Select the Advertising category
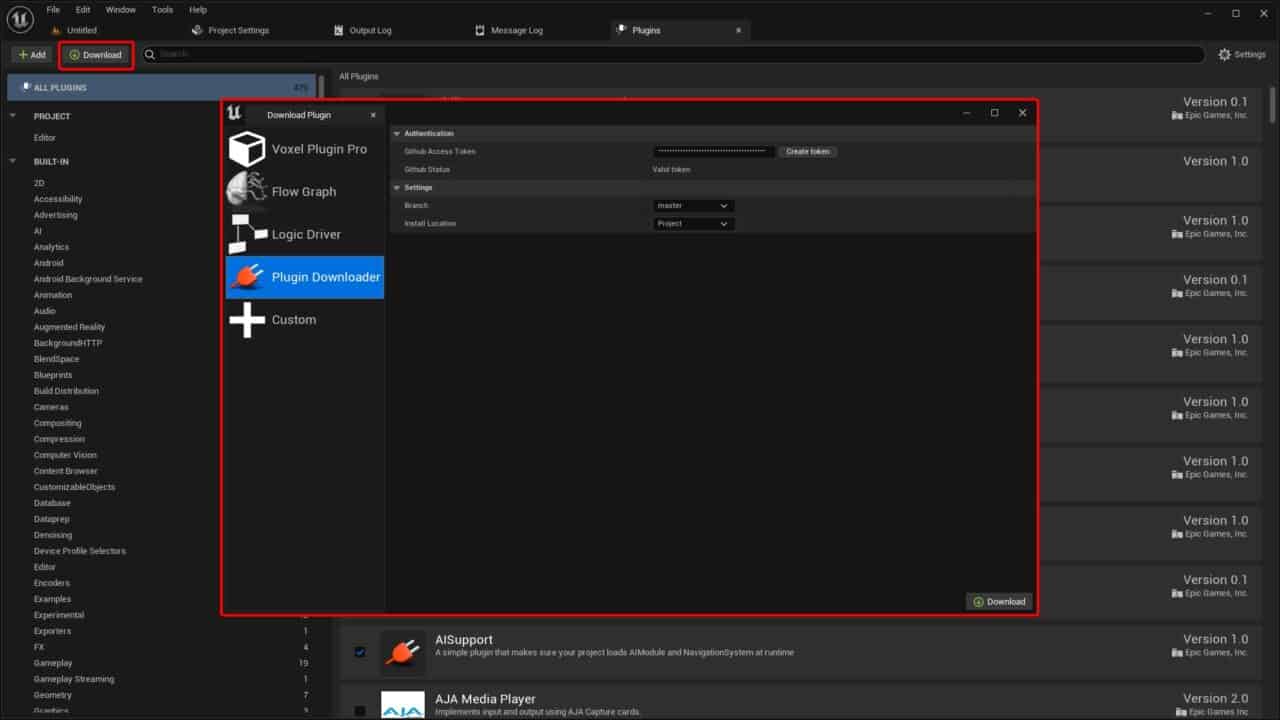 (x=55, y=215)
